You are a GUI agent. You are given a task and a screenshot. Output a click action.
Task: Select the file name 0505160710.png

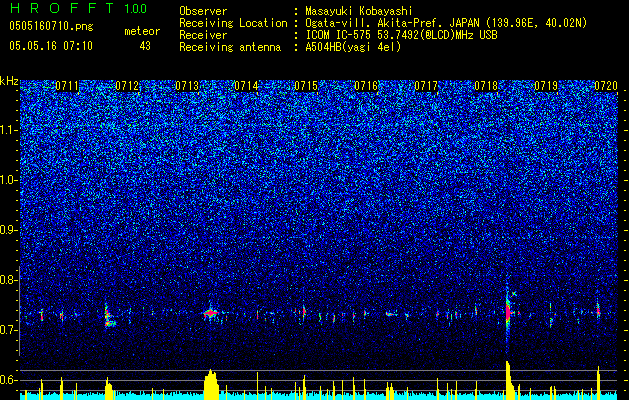[51, 27]
